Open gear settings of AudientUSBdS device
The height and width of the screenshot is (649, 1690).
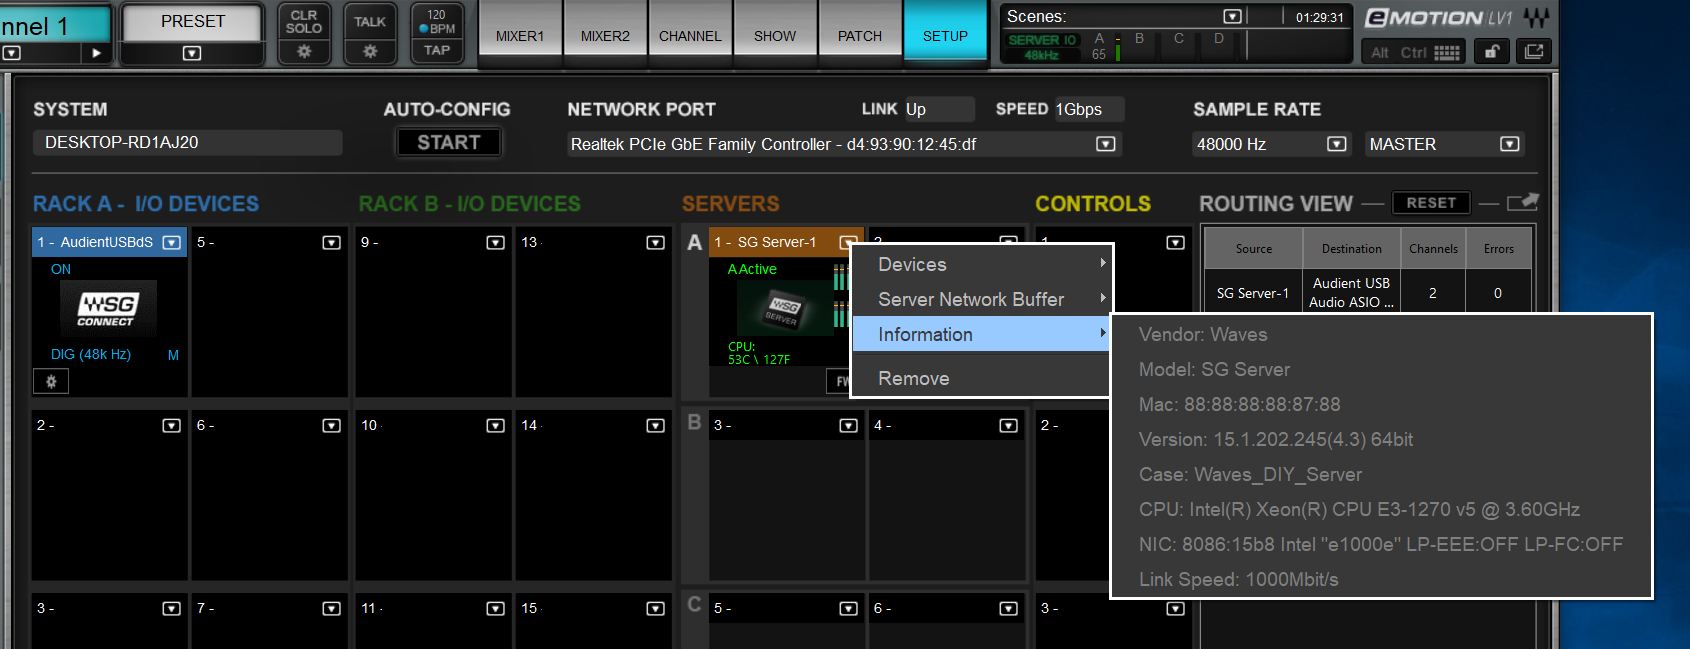(51, 381)
